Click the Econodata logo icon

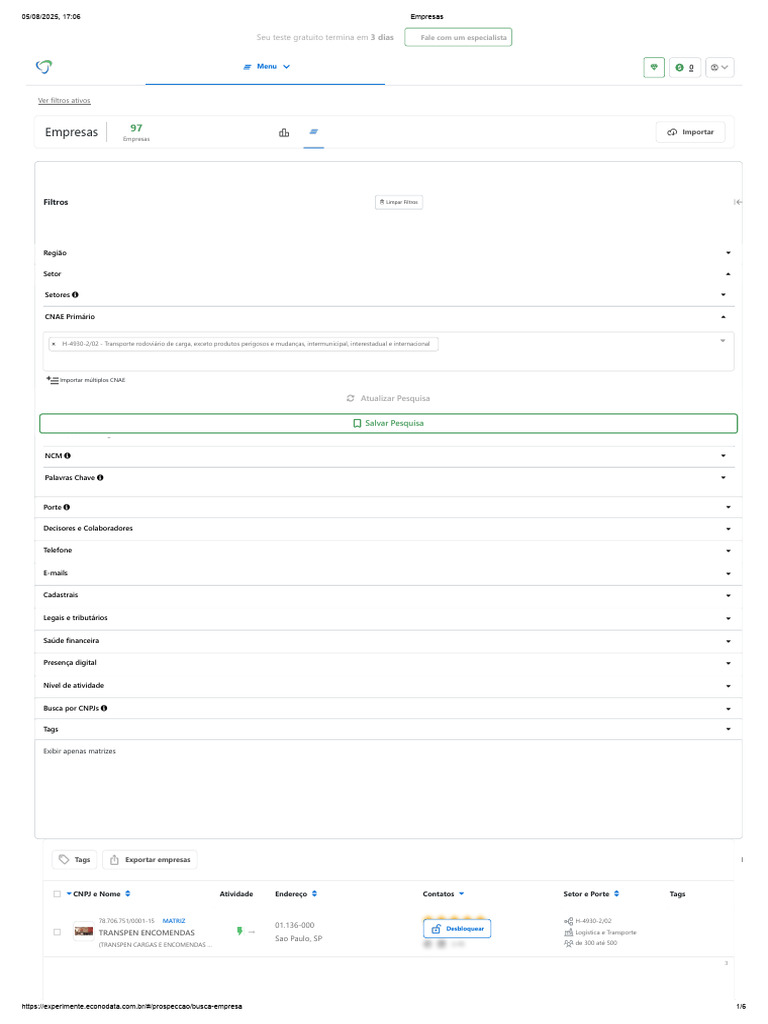tap(43, 67)
